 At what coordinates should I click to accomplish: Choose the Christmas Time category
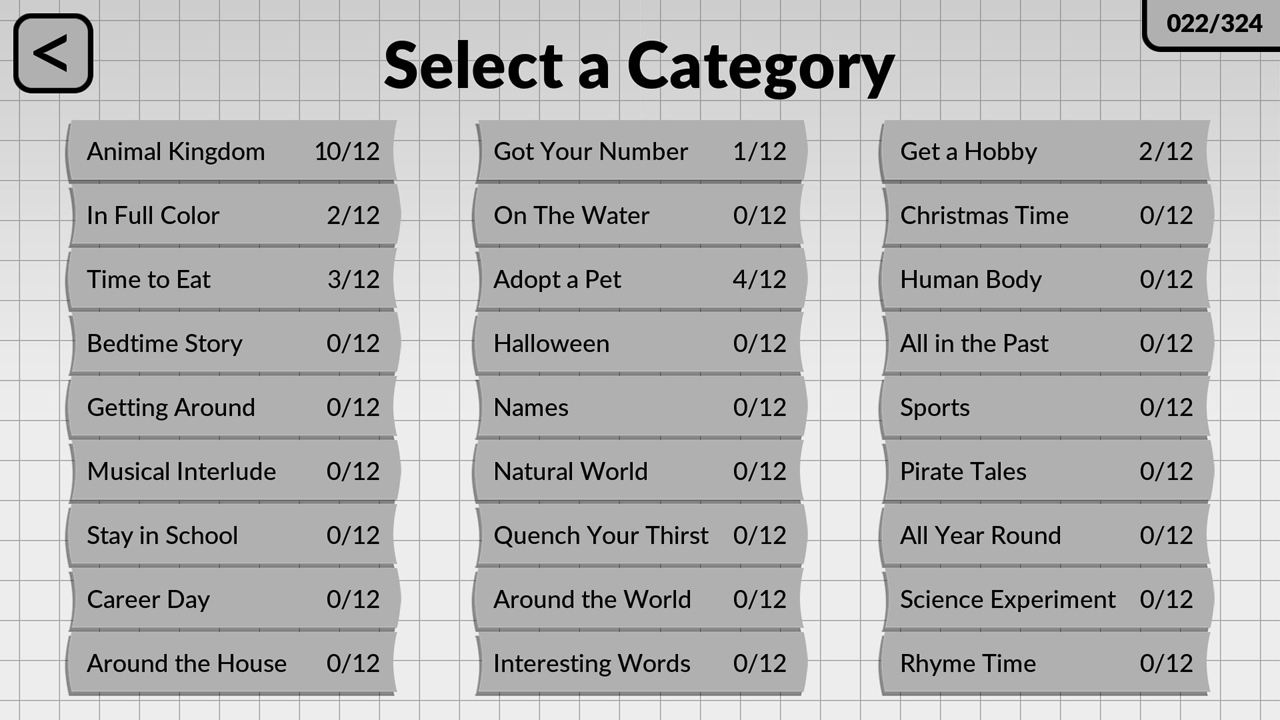(1046, 216)
